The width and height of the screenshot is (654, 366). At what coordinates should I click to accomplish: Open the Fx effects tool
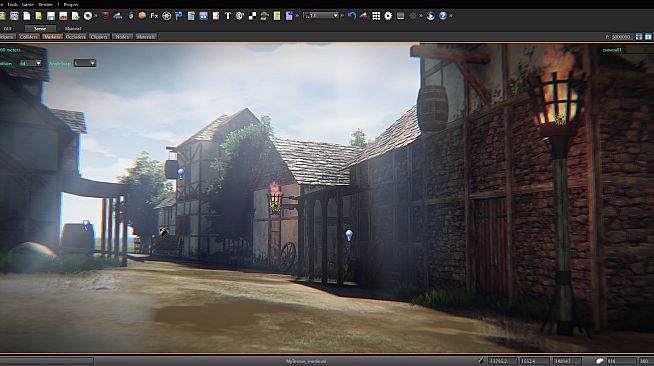pyautogui.click(x=154, y=16)
